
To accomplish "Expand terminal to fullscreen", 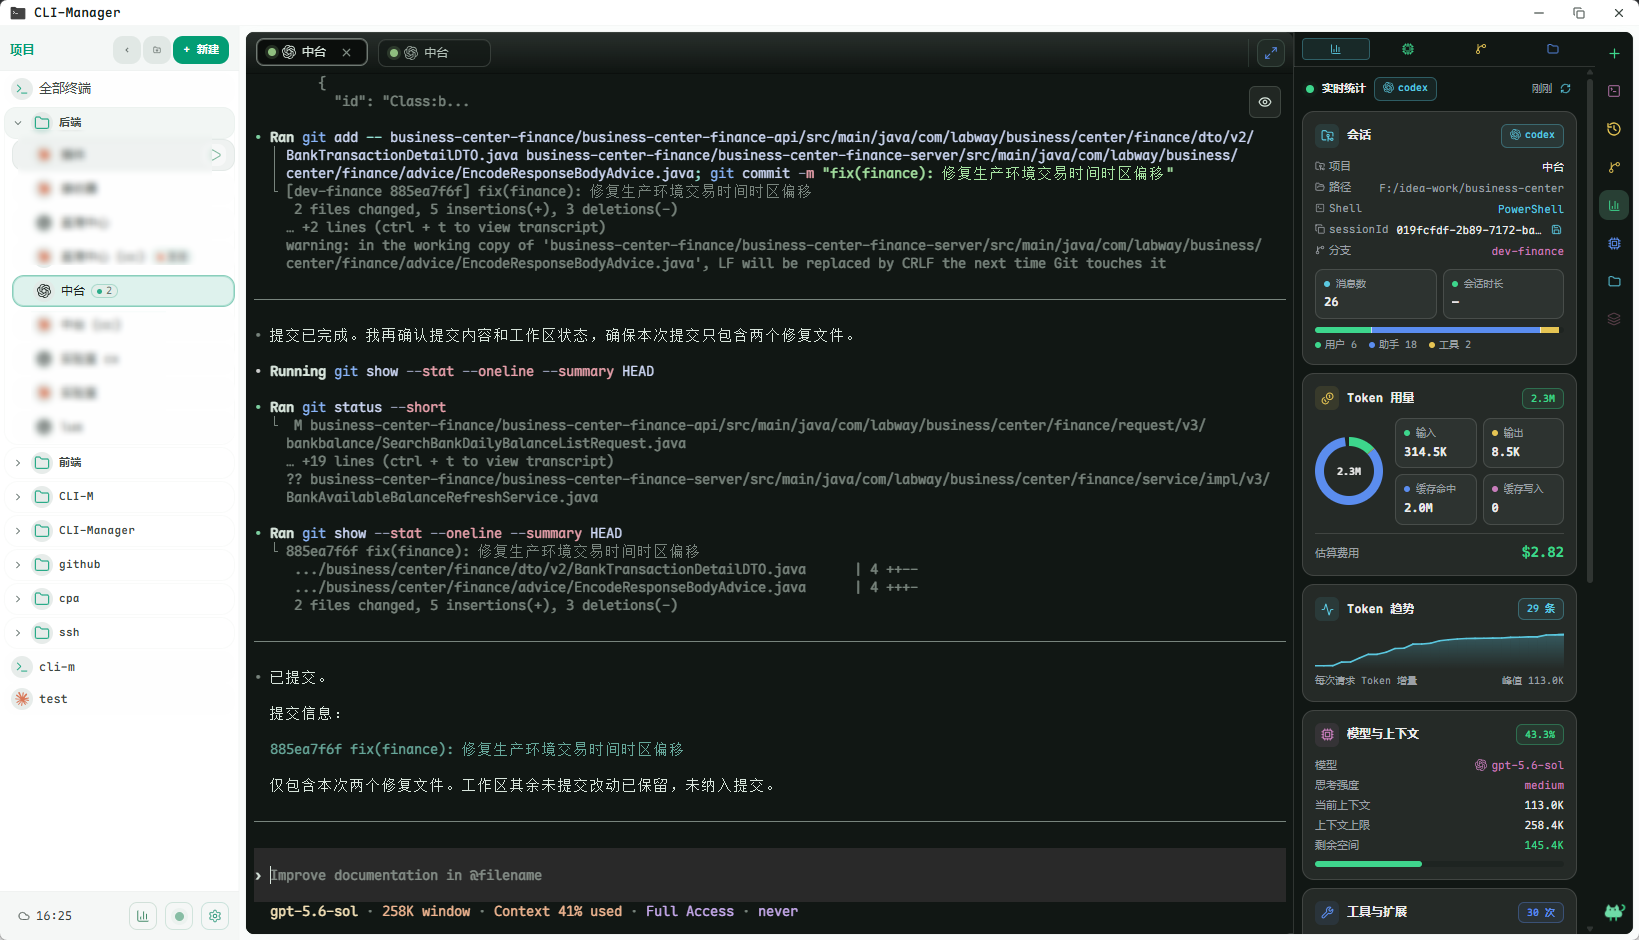I will pos(1270,53).
